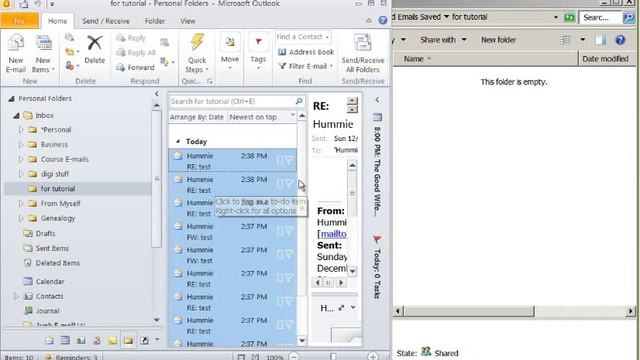This screenshot has height=360, width=640.
Task: Flag the first 2:38 PM message
Action: point(289,160)
